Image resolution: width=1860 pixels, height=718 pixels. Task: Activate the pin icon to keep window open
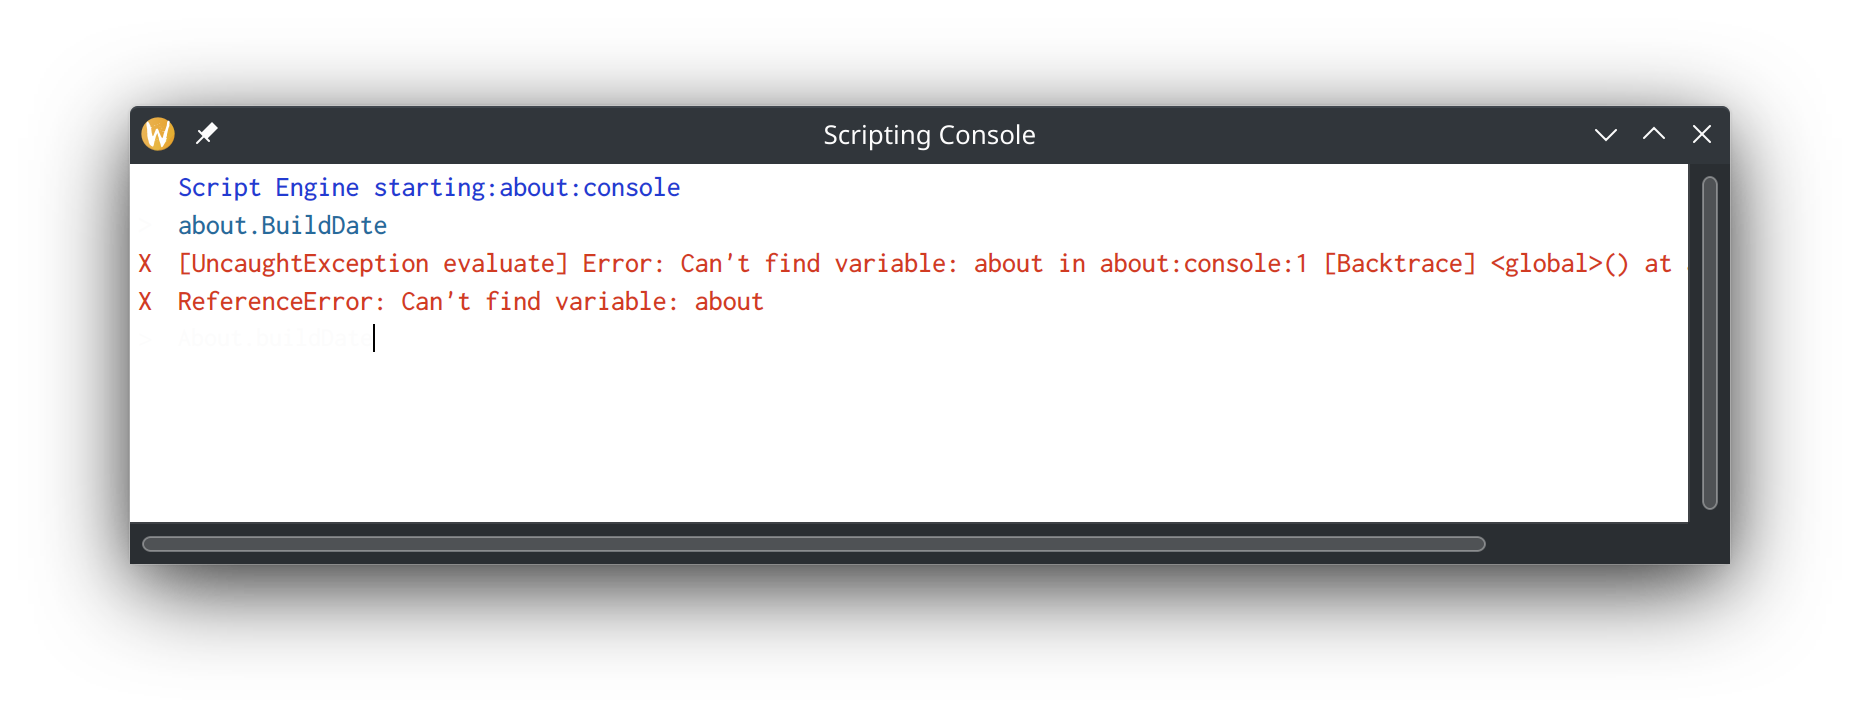207,133
